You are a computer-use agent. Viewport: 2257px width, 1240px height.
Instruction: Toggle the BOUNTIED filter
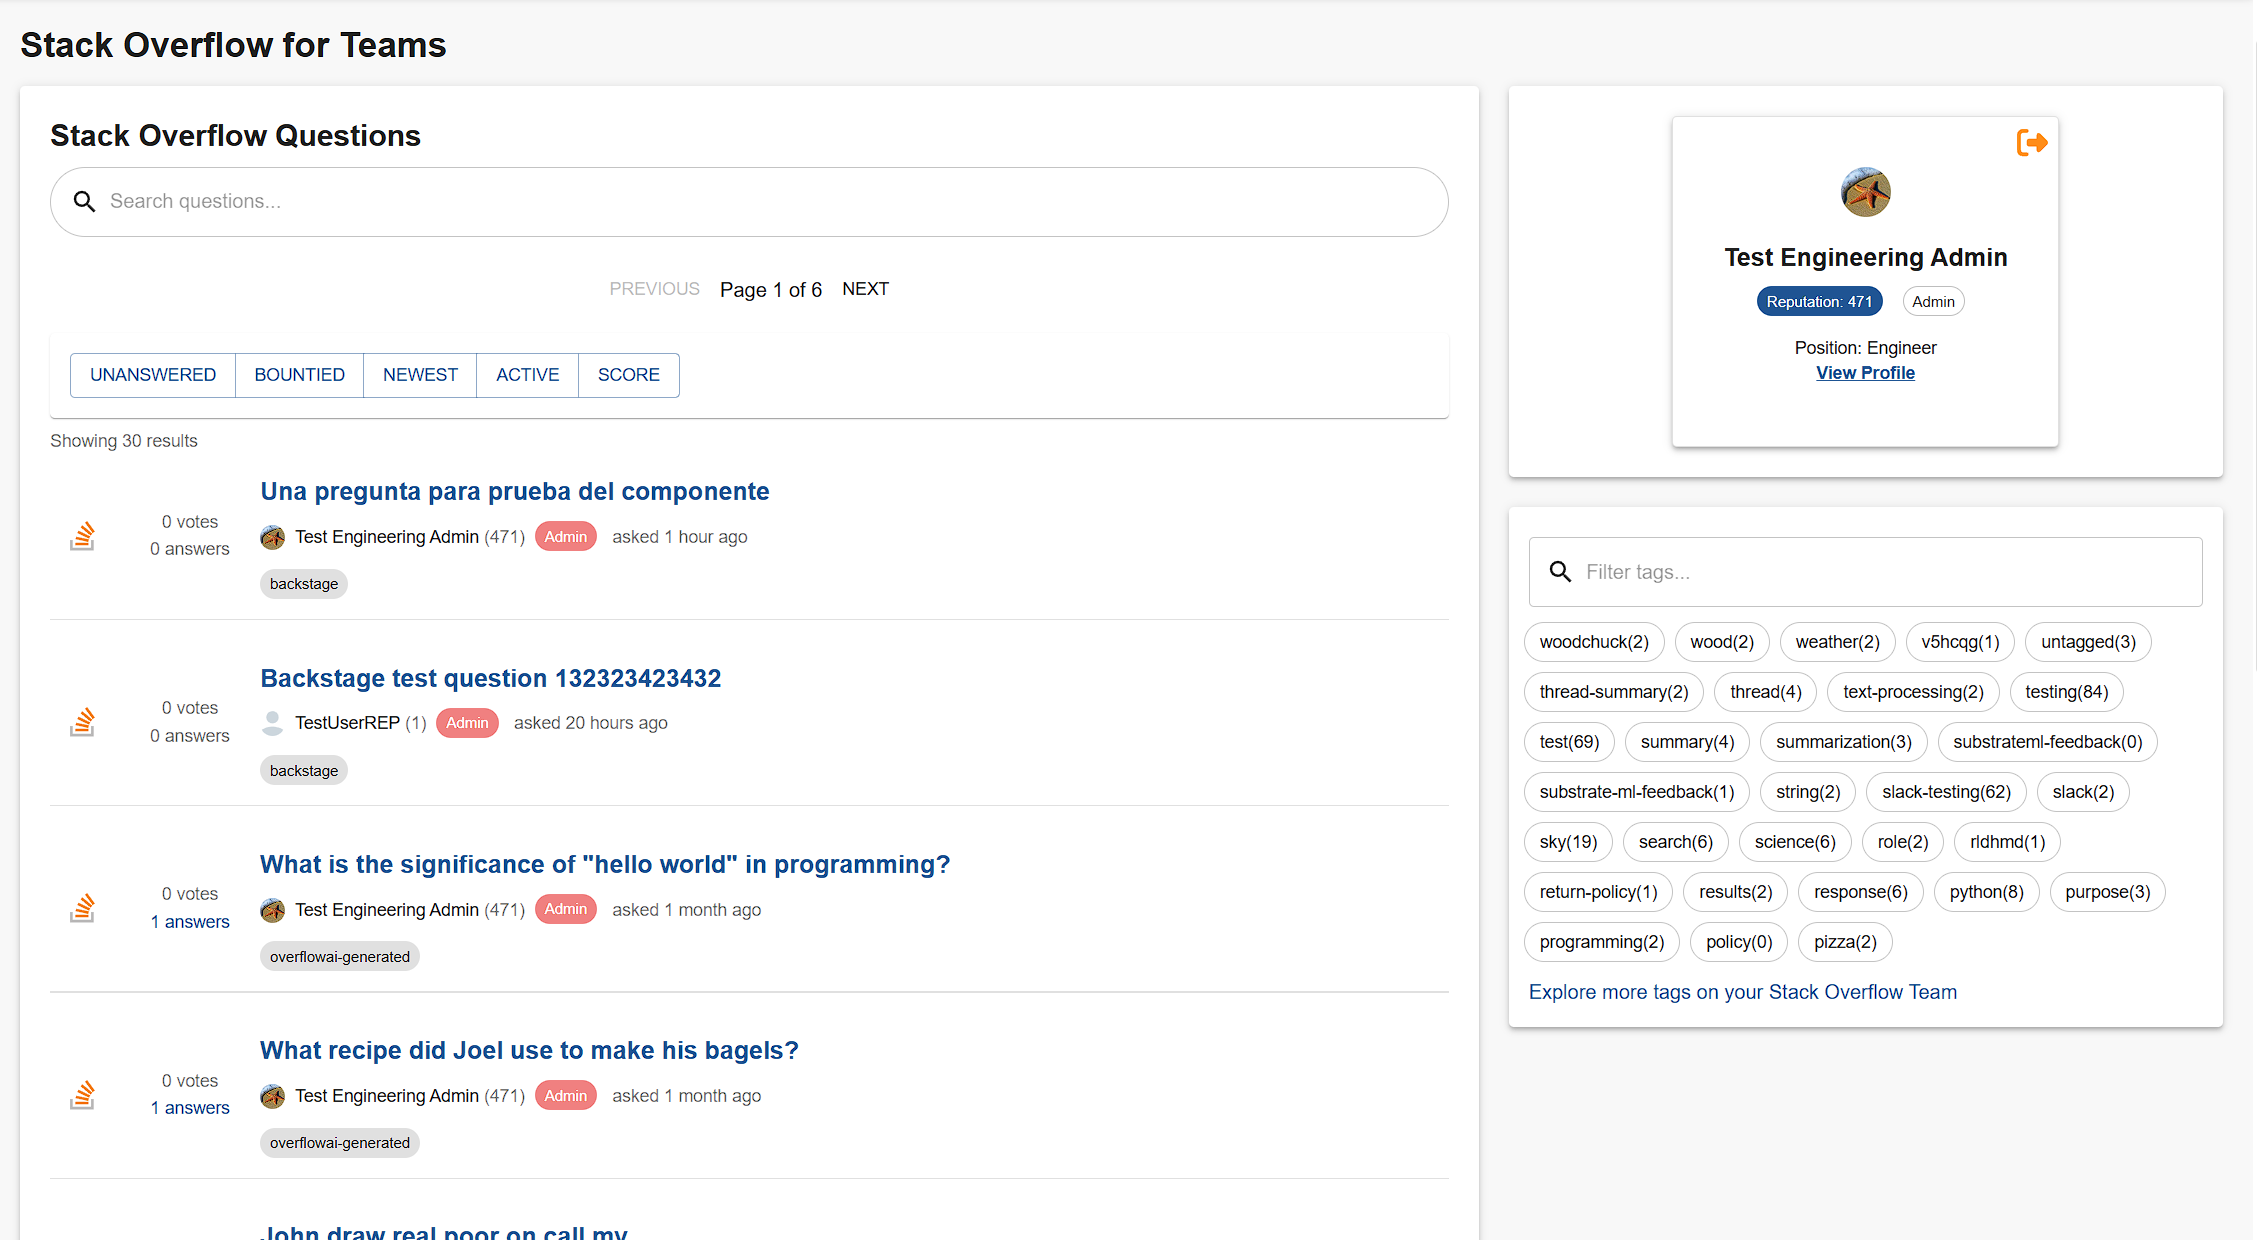point(299,375)
